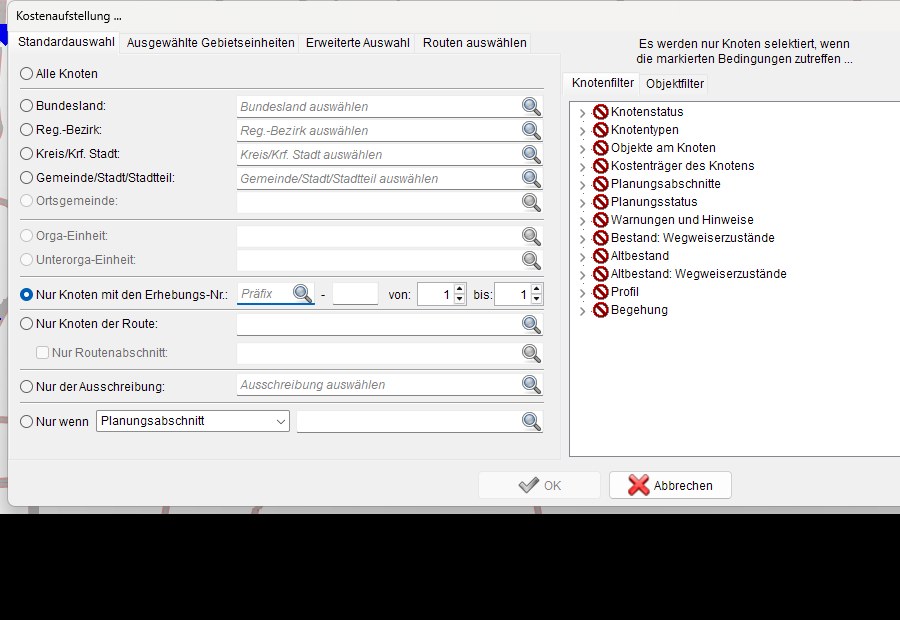Open the Planungsabschnitt dropdown
This screenshot has width=900, height=620.
pyautogui.click(x=193, y=421)
